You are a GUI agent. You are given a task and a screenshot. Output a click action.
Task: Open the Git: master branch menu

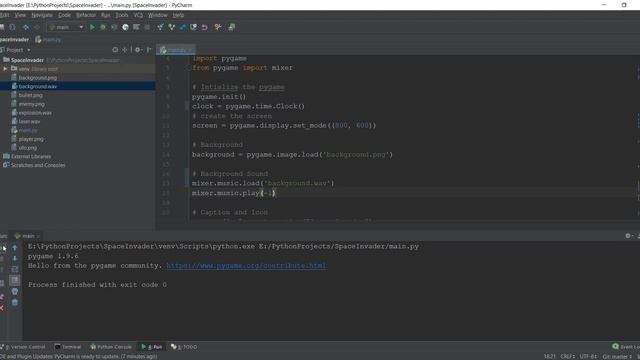click(x=617, y=356)
